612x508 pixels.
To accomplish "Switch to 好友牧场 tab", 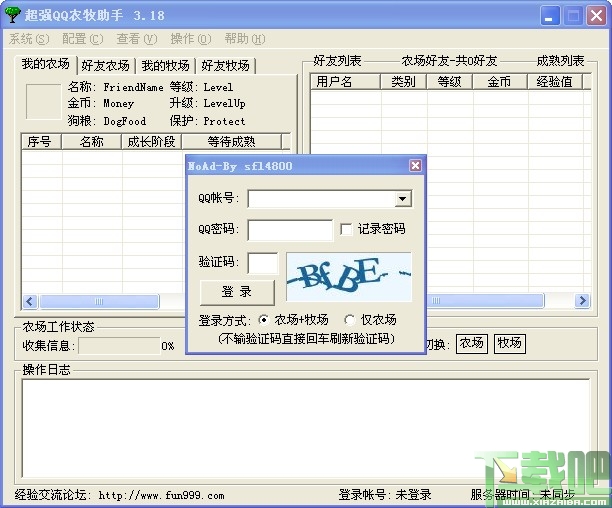I will click(226, 66).
